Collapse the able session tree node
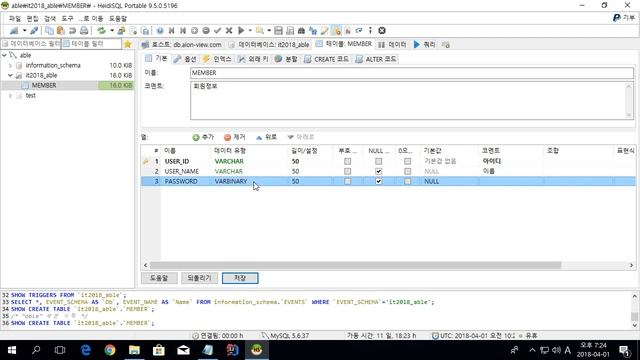Viewport: 640px width, 360px height. 4,55
